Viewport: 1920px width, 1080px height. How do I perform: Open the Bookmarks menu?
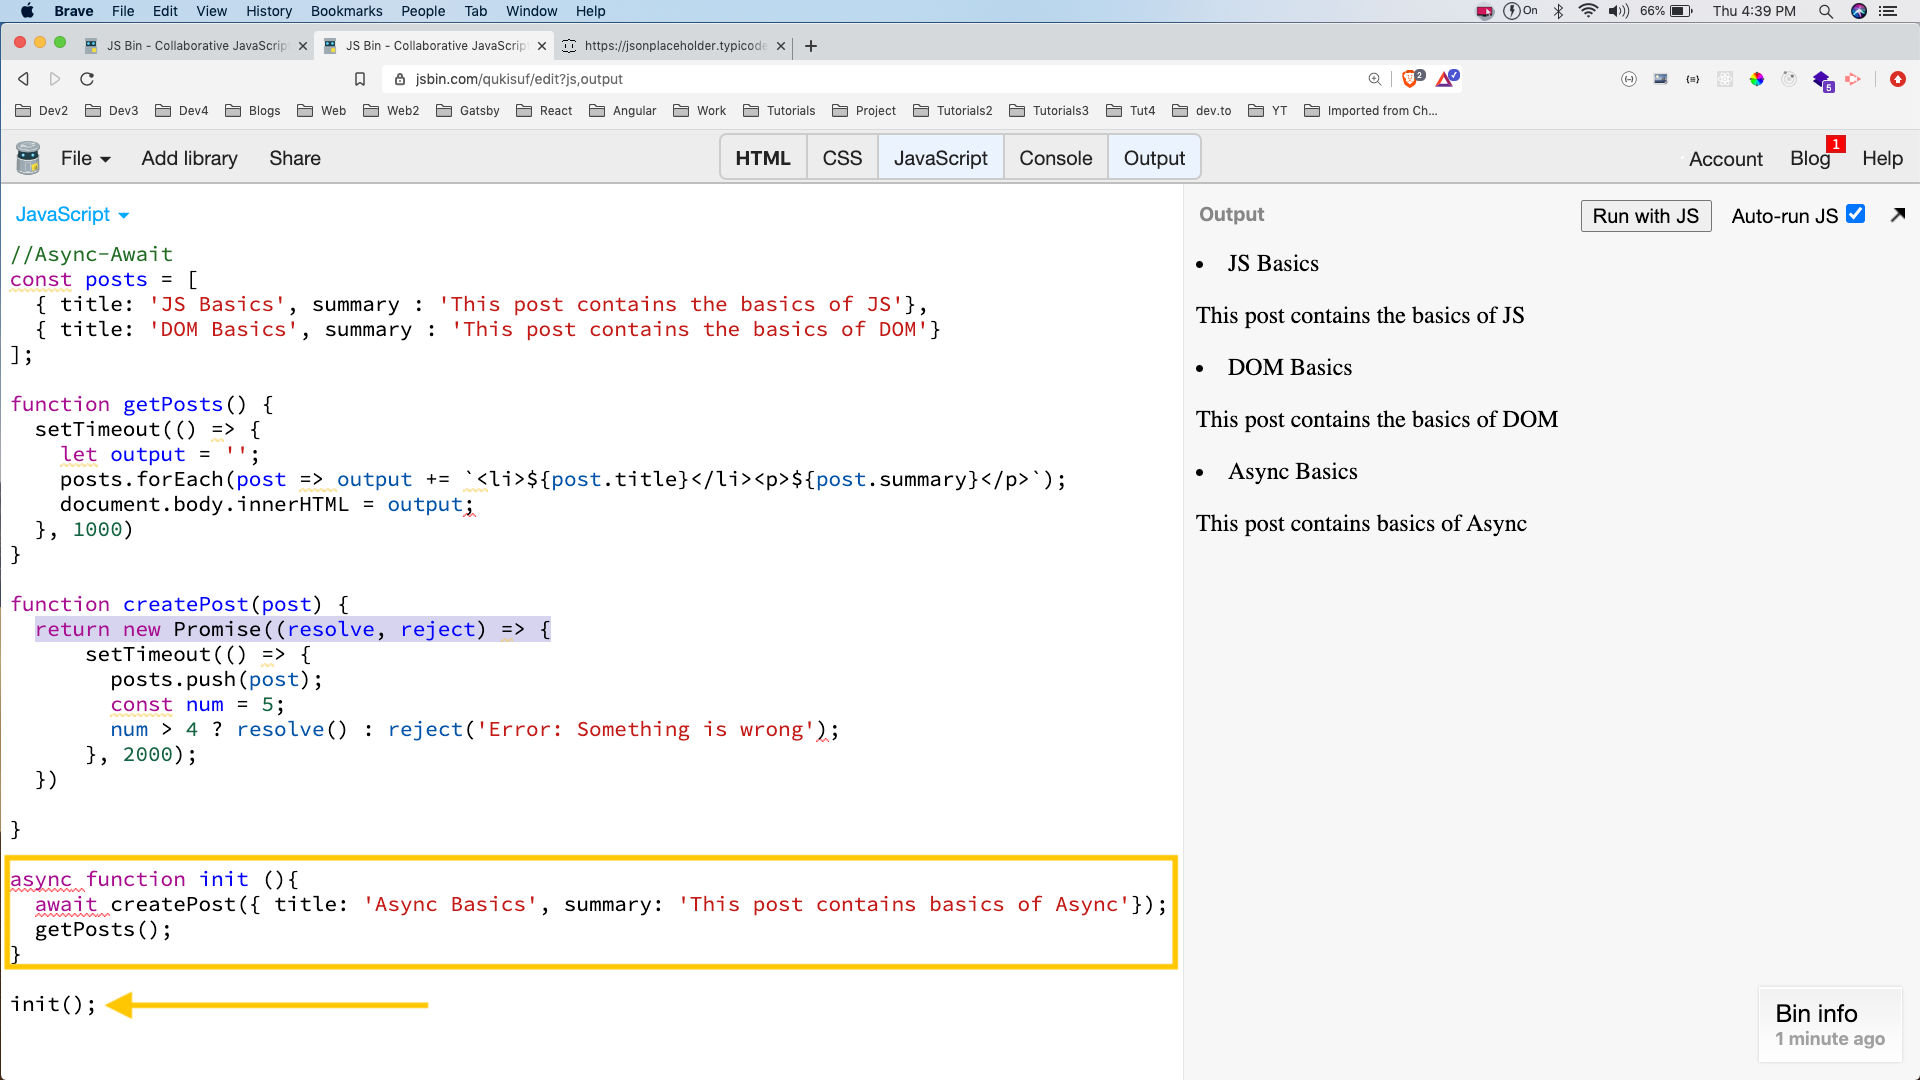click(x=347, y=11)
